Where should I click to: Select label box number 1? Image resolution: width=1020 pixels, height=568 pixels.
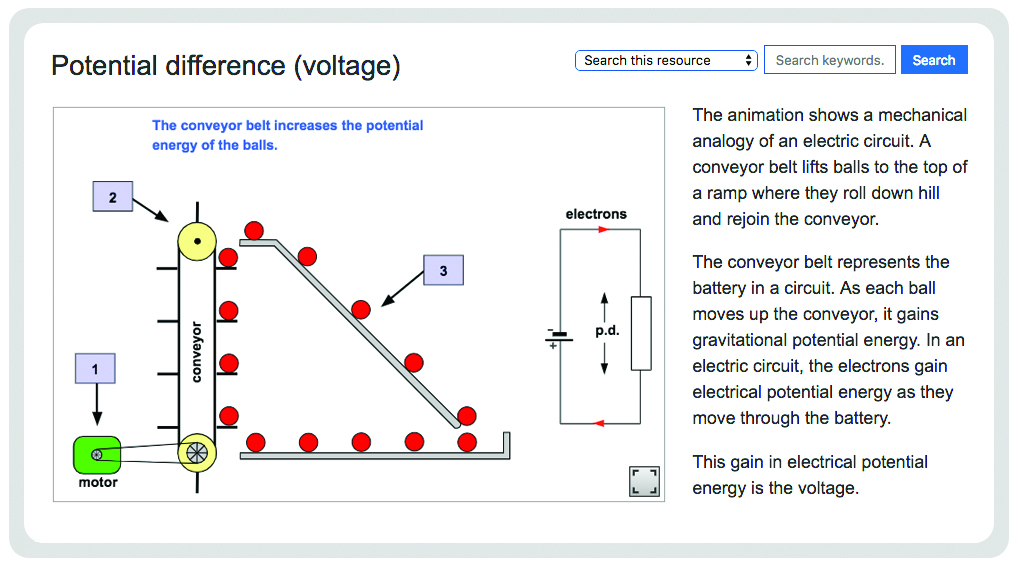click(95, 369)
